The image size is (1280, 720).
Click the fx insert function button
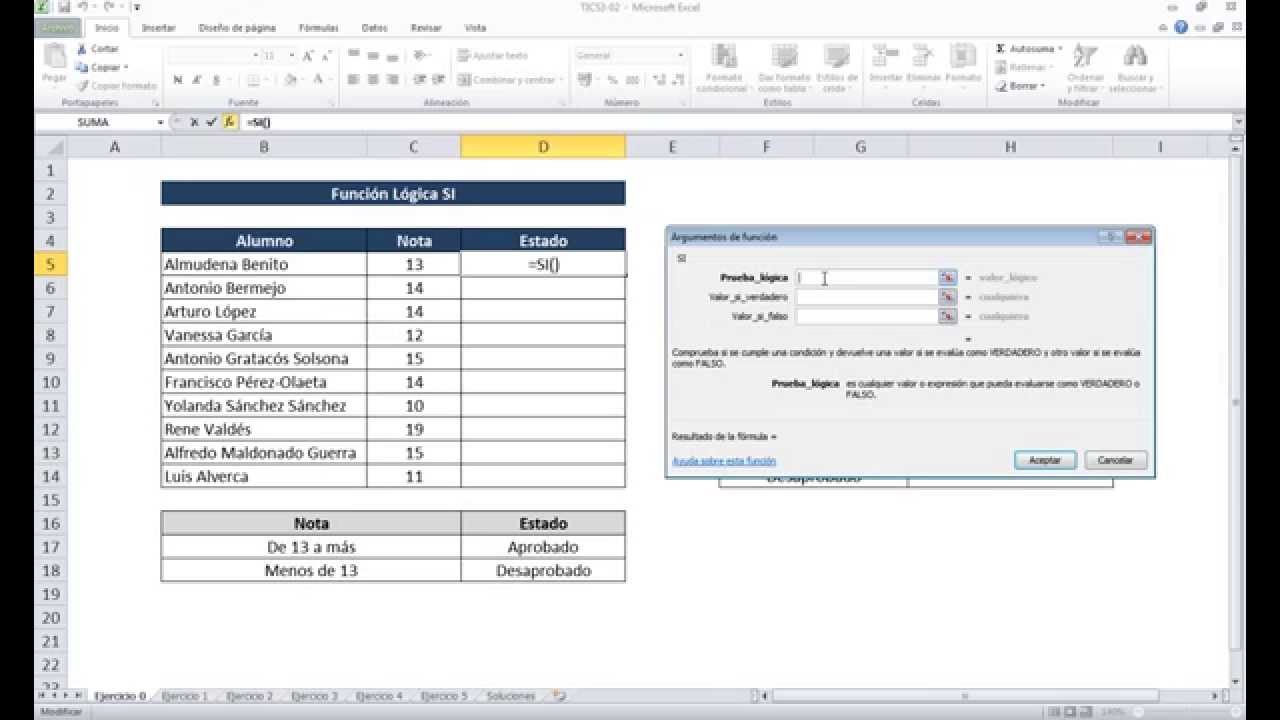coord(229,122)
